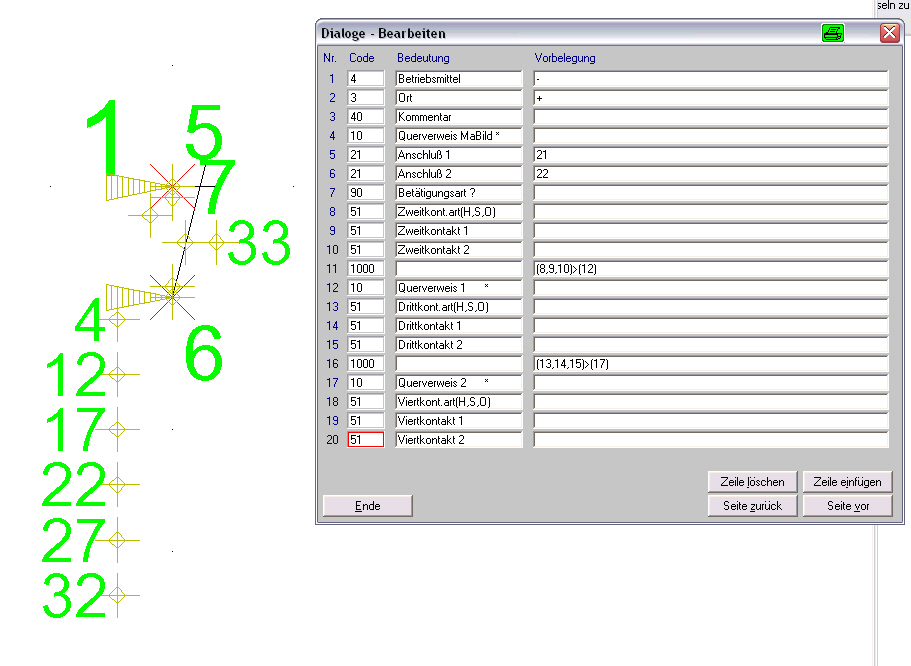Click the Ort meaning field

point(459,98)
